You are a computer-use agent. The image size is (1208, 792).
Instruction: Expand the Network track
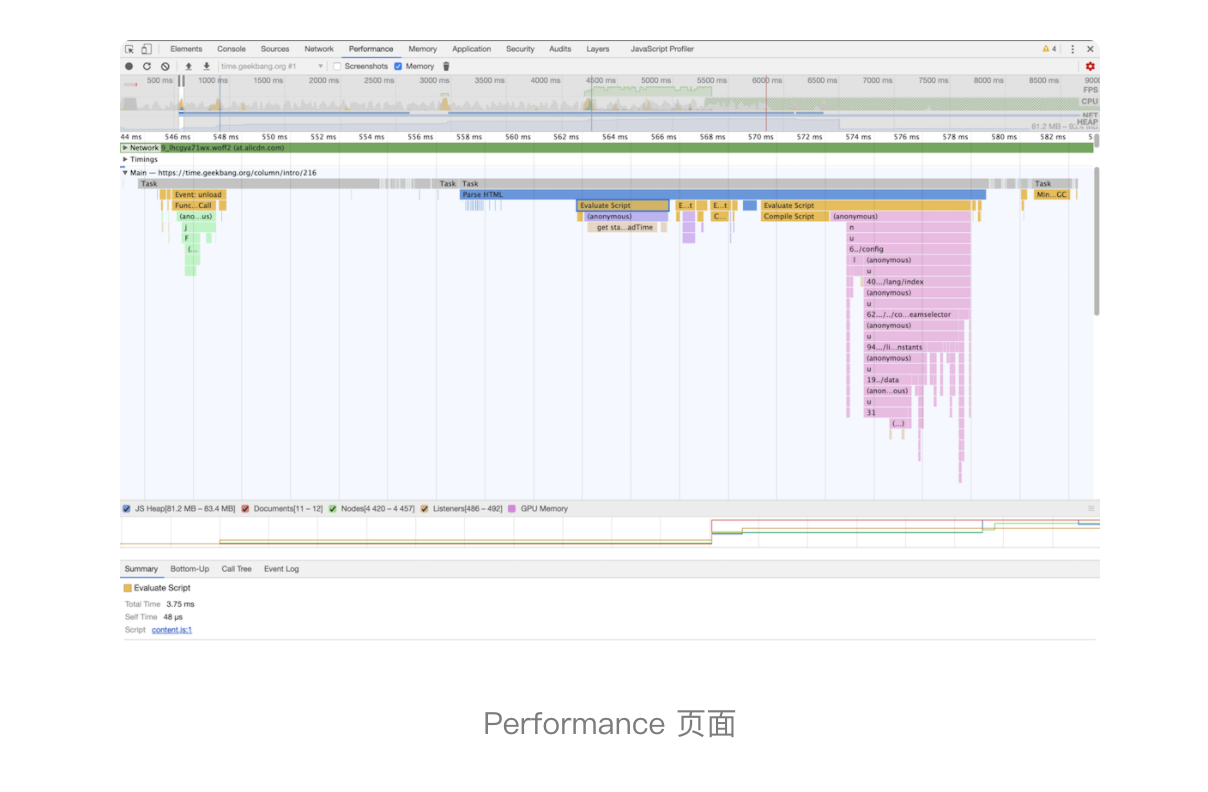125,148
